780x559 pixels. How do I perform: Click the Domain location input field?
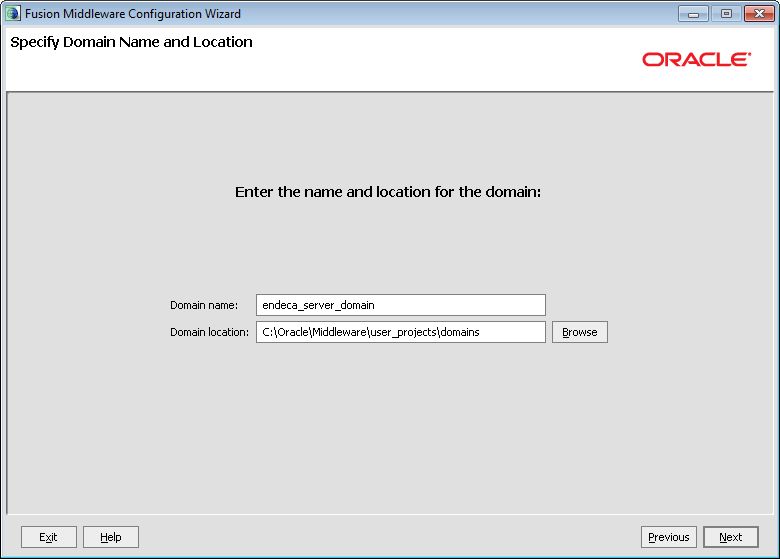point(400,332)
